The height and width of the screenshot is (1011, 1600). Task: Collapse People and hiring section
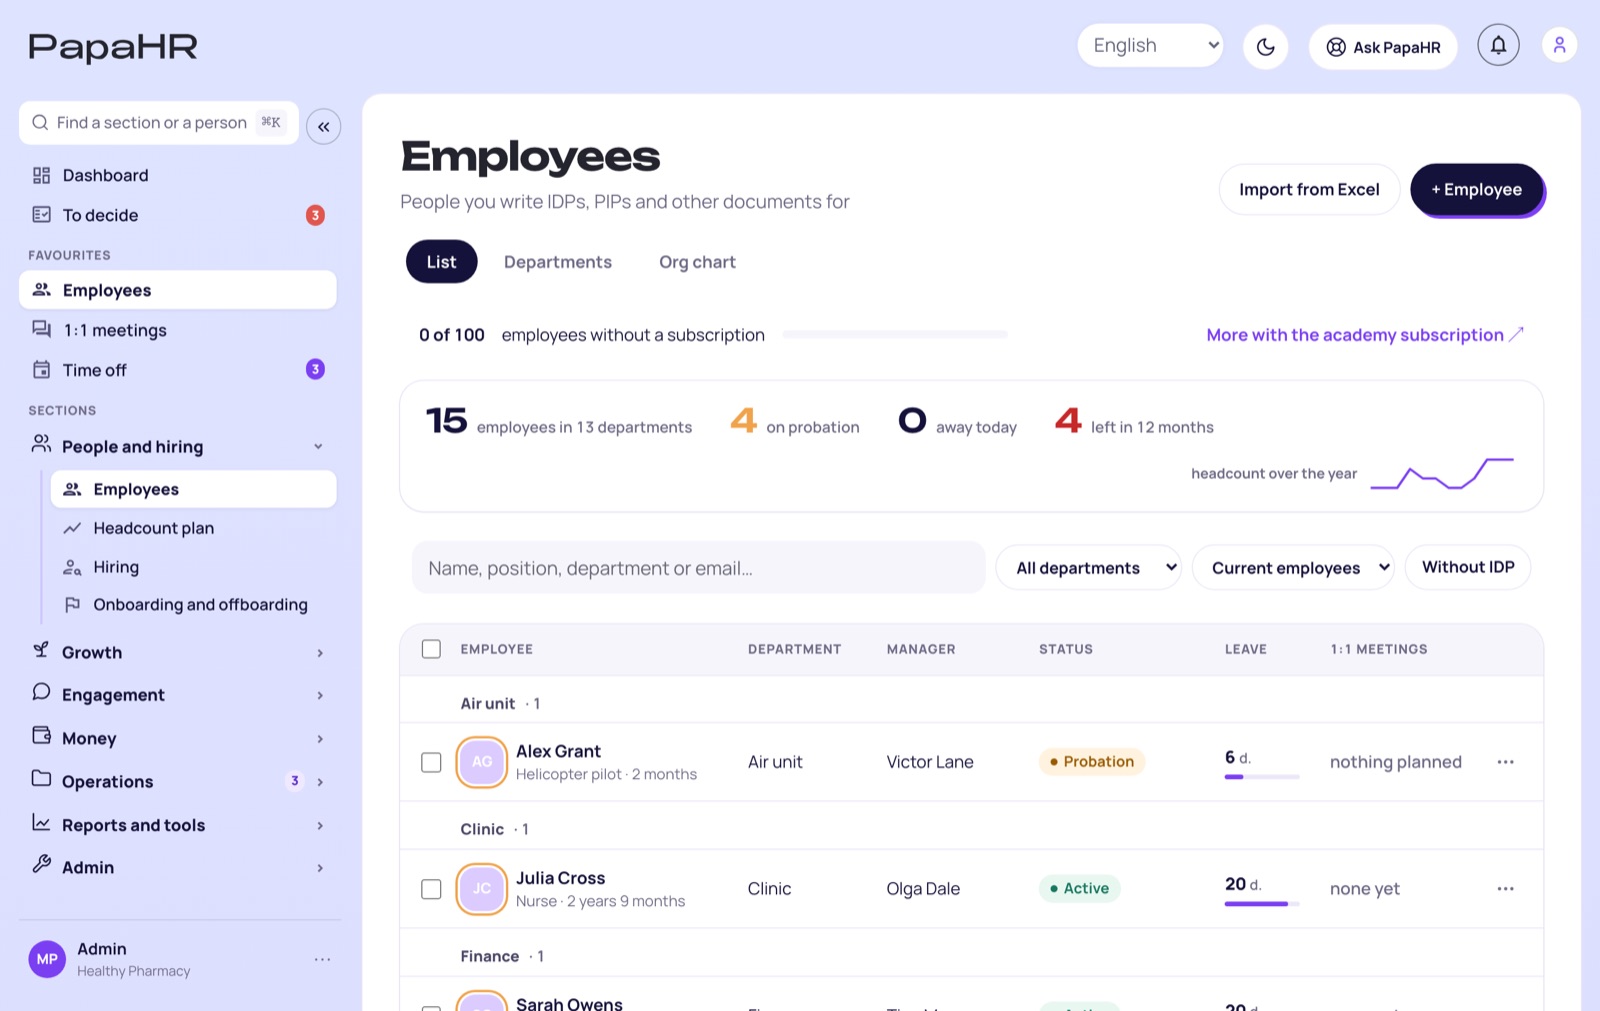(178, 447)
